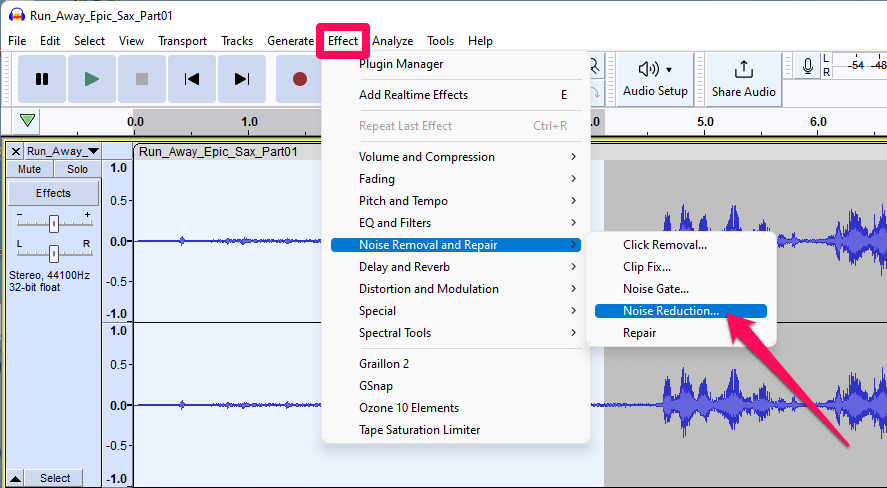The image size is (887, 488).
Task: Skip to start of track
Action: (x=192, y=79)
